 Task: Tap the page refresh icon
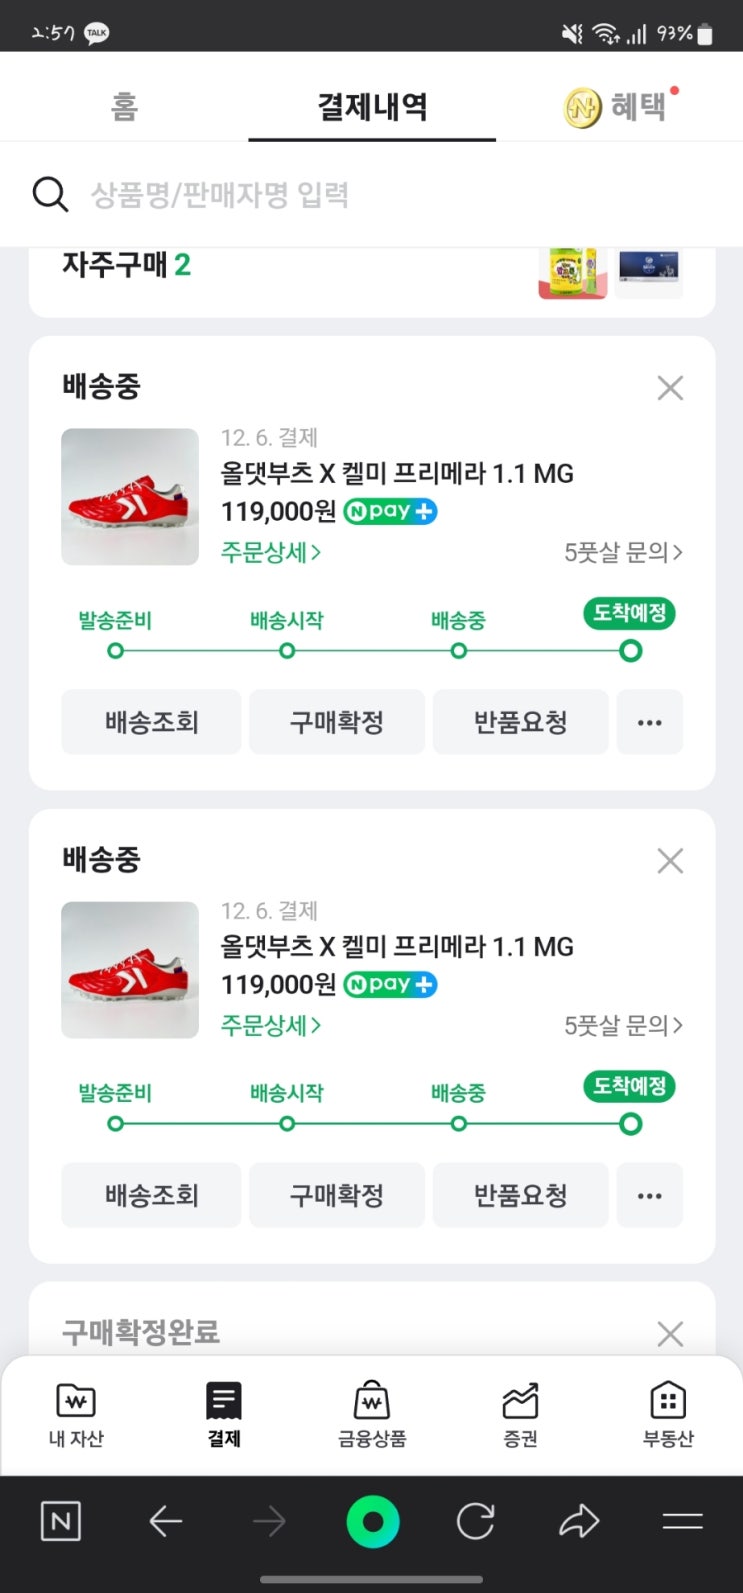tap(475, 1522)
